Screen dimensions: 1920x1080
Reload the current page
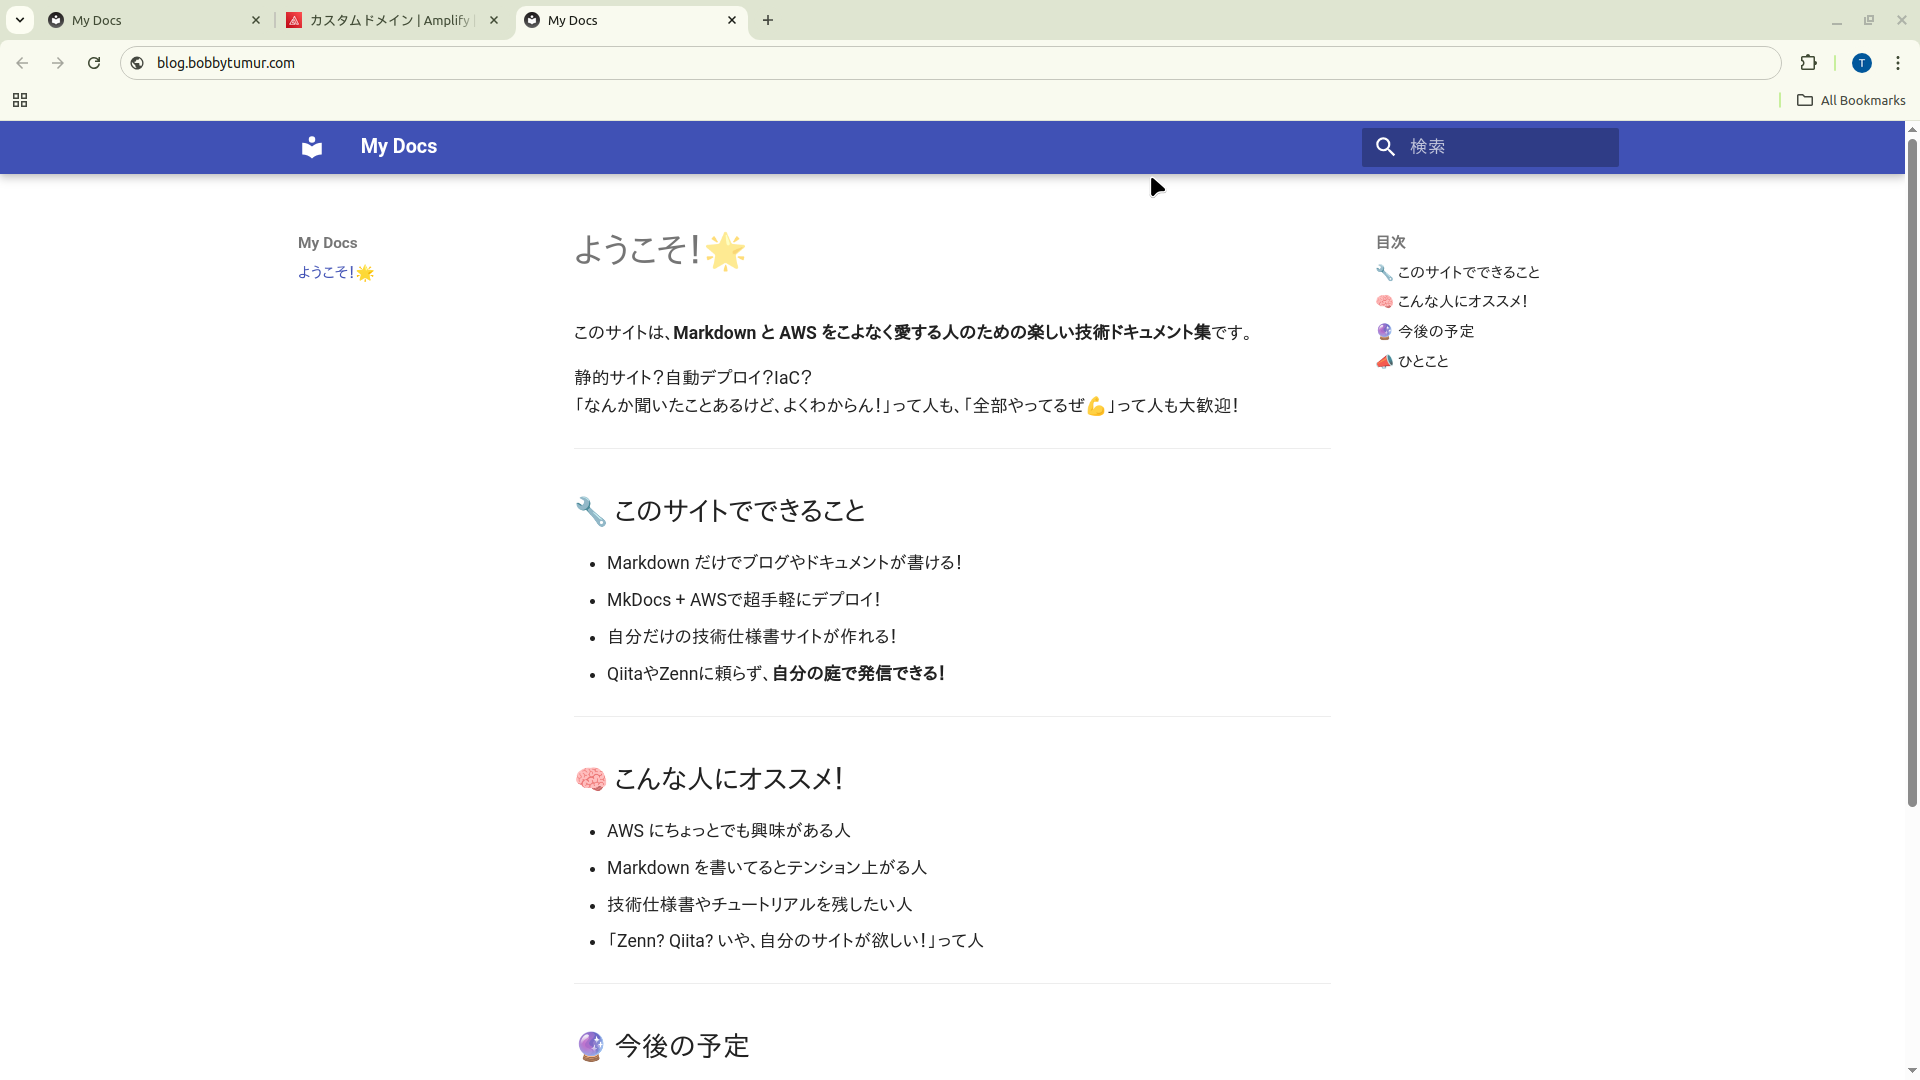tap(94, 62)
